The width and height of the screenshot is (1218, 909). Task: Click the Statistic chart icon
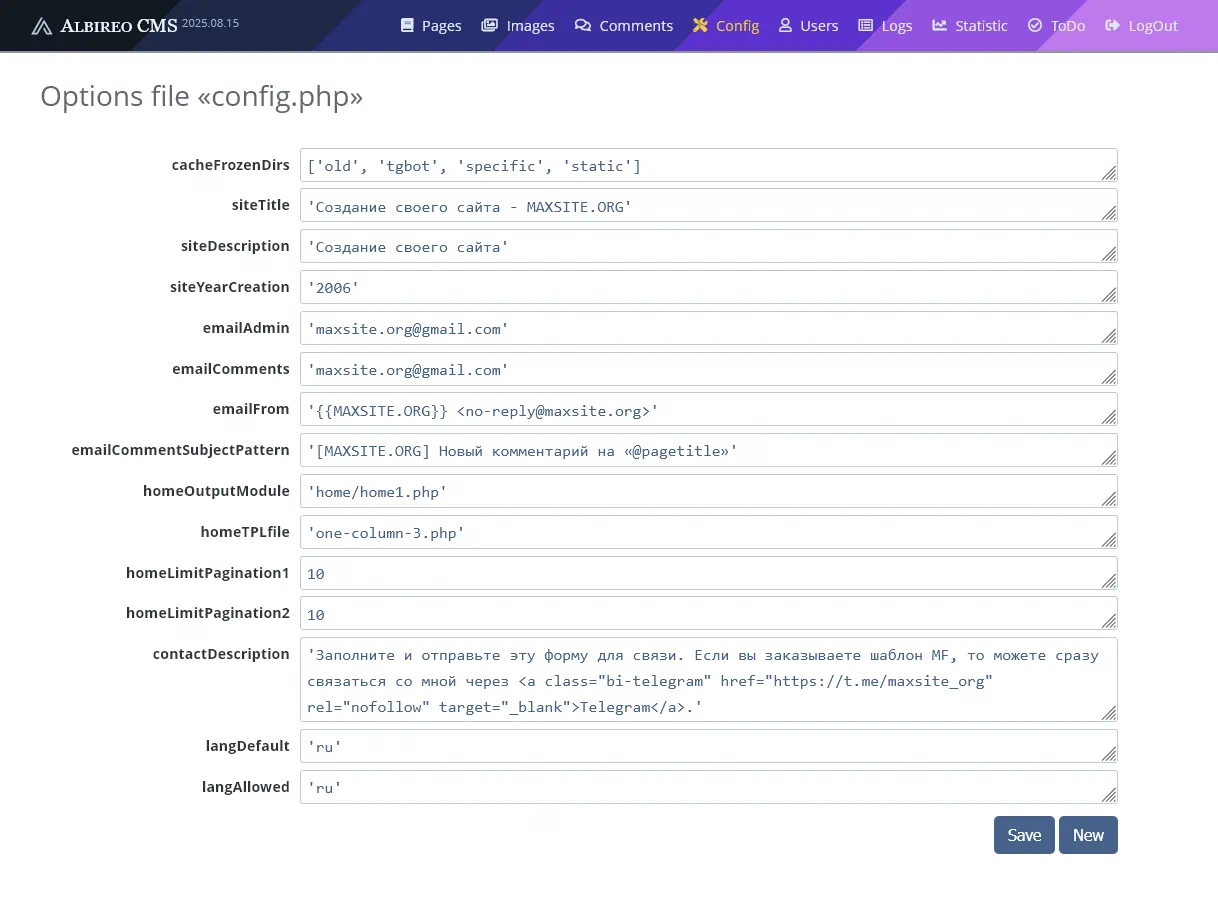pyautogui.click(x=938, y=25)
